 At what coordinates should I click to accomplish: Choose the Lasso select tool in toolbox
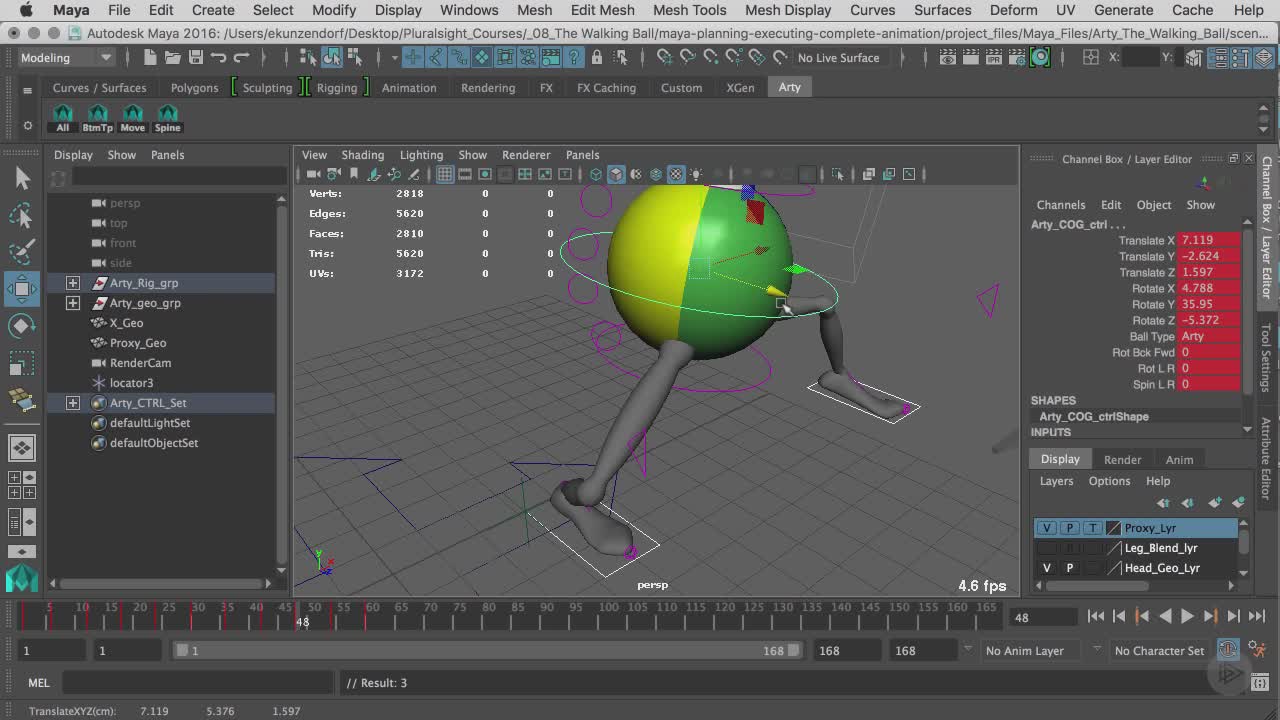click(x=22, y=215)
